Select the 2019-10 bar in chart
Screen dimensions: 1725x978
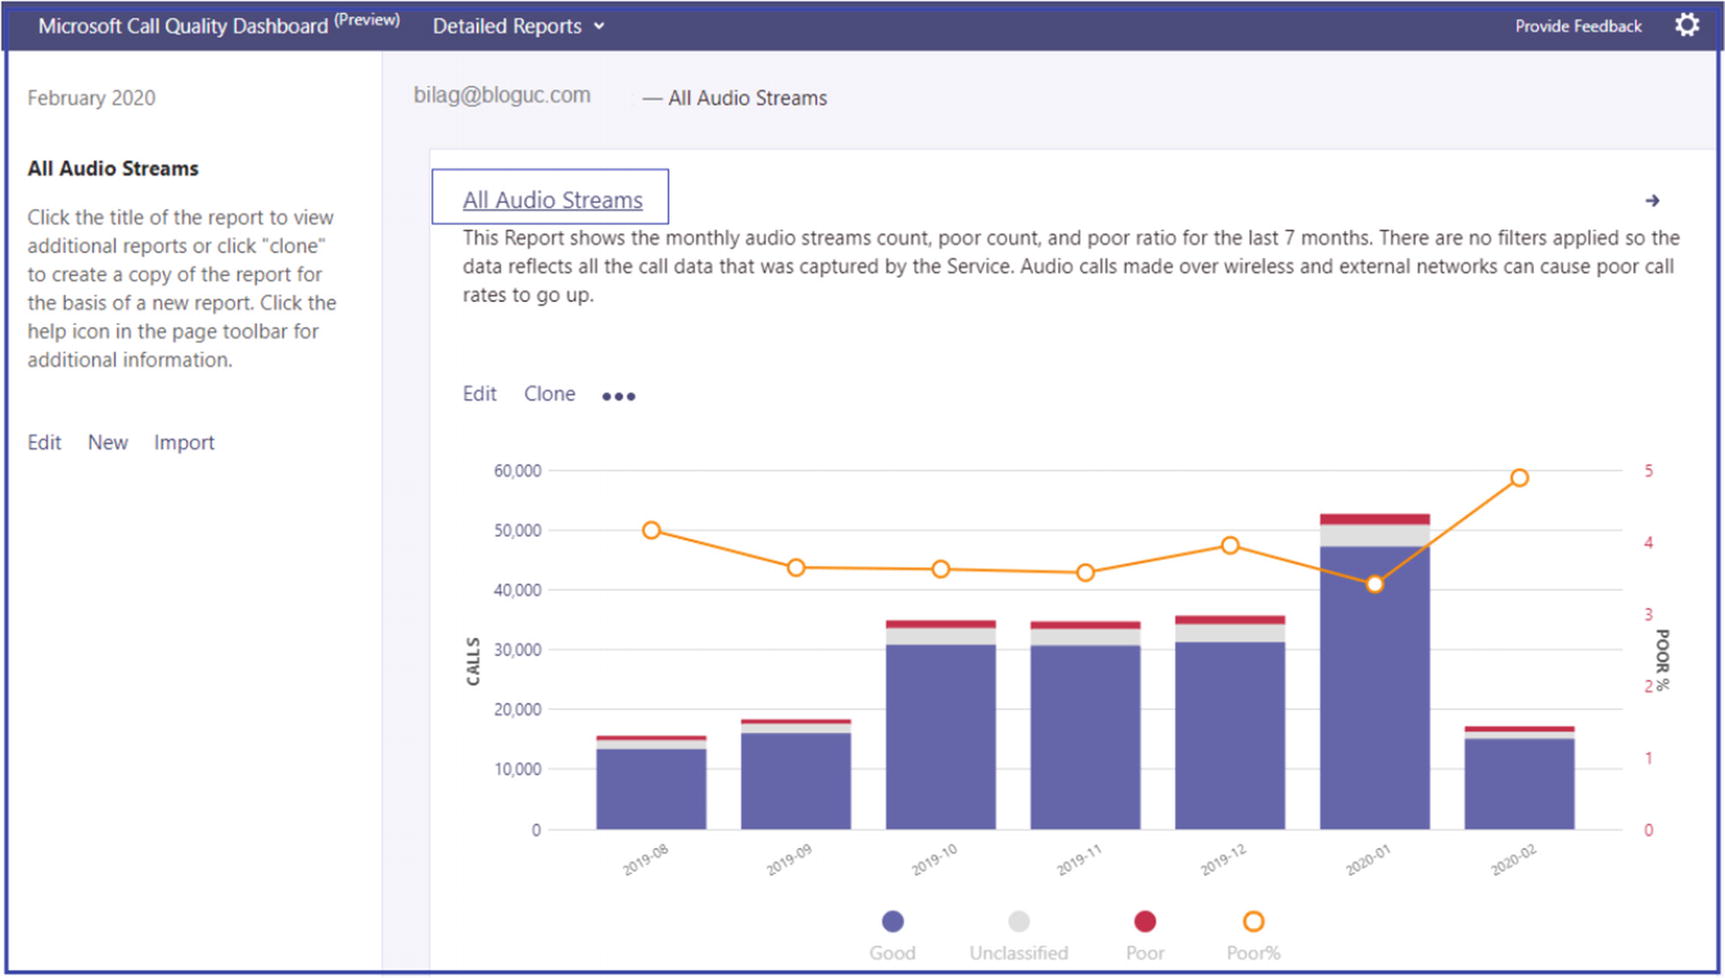tap(940, 725)
